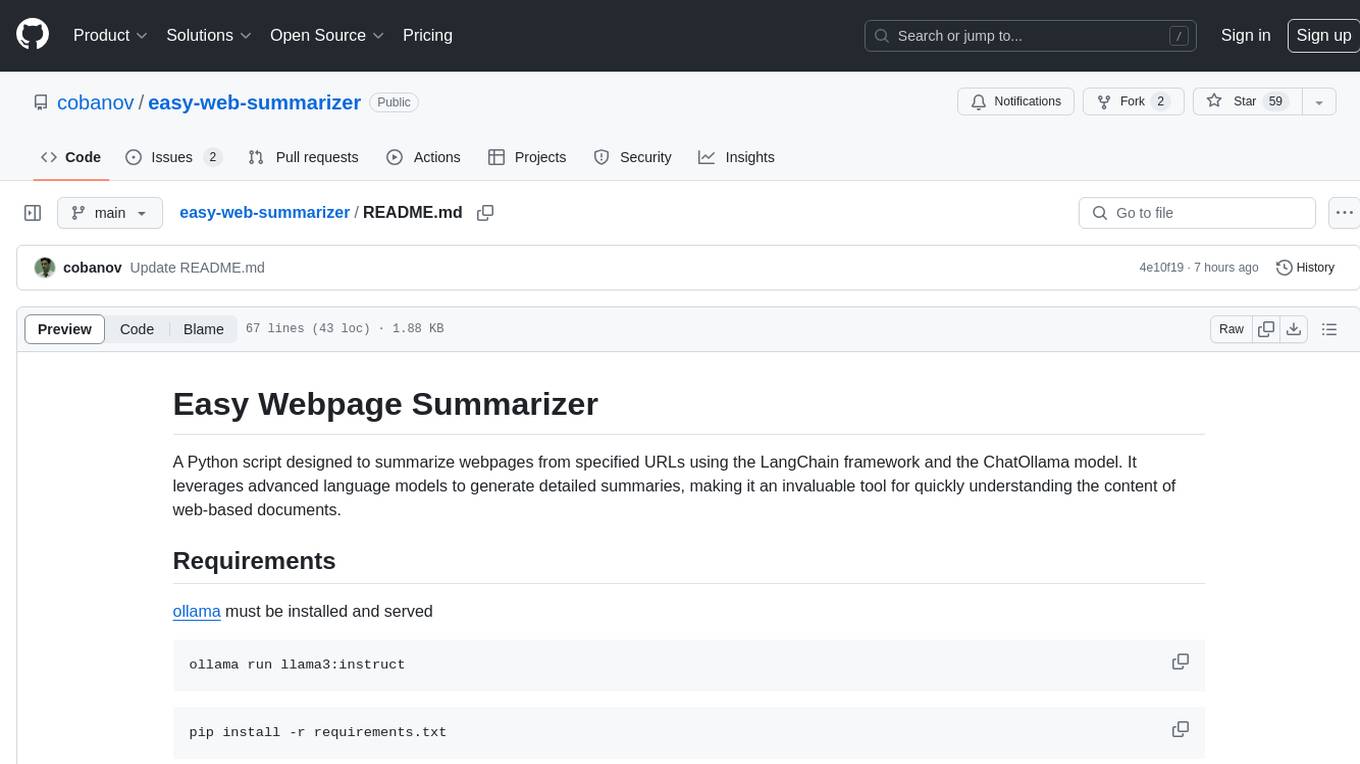Open cobanov's avatar in commit row
1360x764 pixels.
(x=44, y=268)
